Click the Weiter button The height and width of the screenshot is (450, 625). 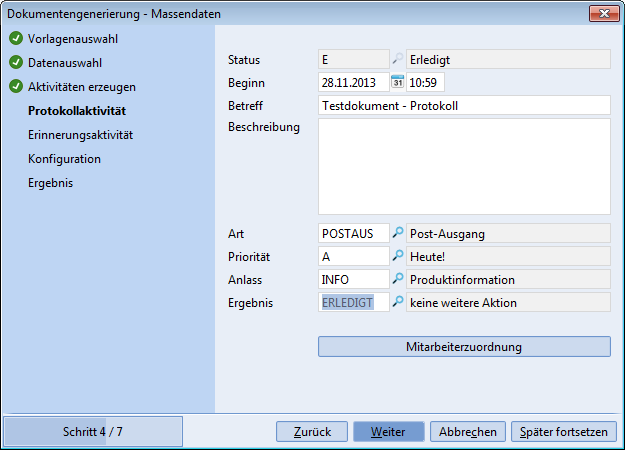388,432
